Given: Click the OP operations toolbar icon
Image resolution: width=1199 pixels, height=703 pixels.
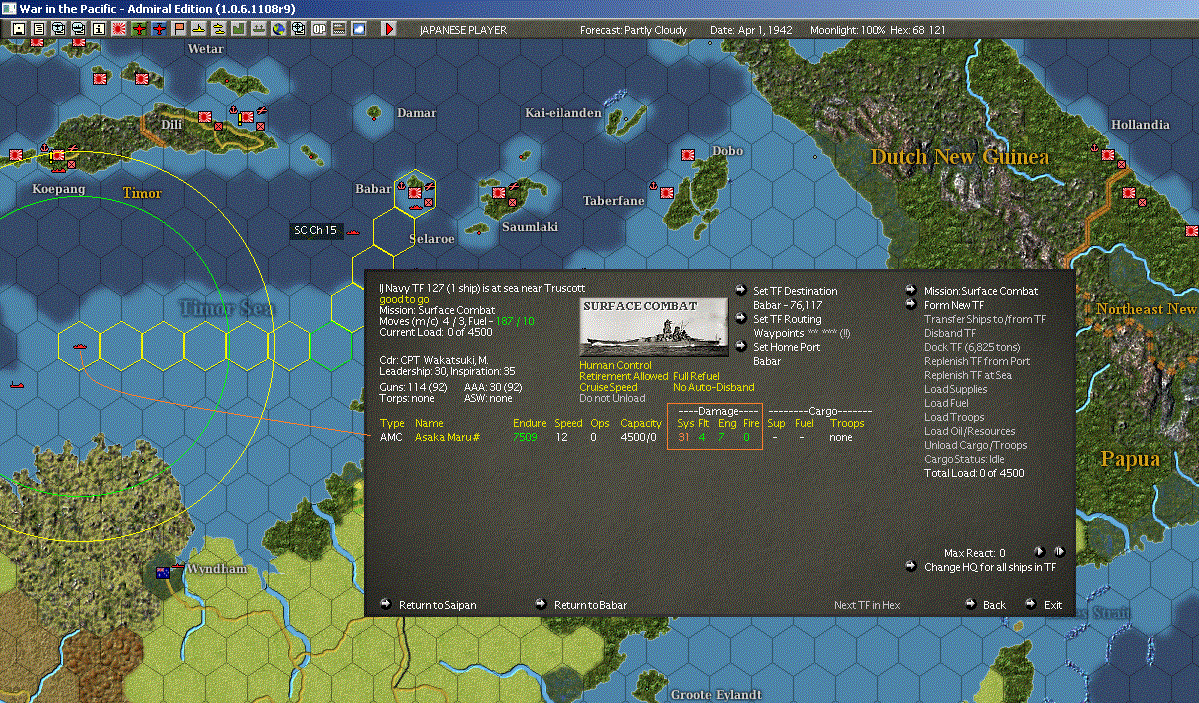Looking at the screenshot, I should coord(319,29).
